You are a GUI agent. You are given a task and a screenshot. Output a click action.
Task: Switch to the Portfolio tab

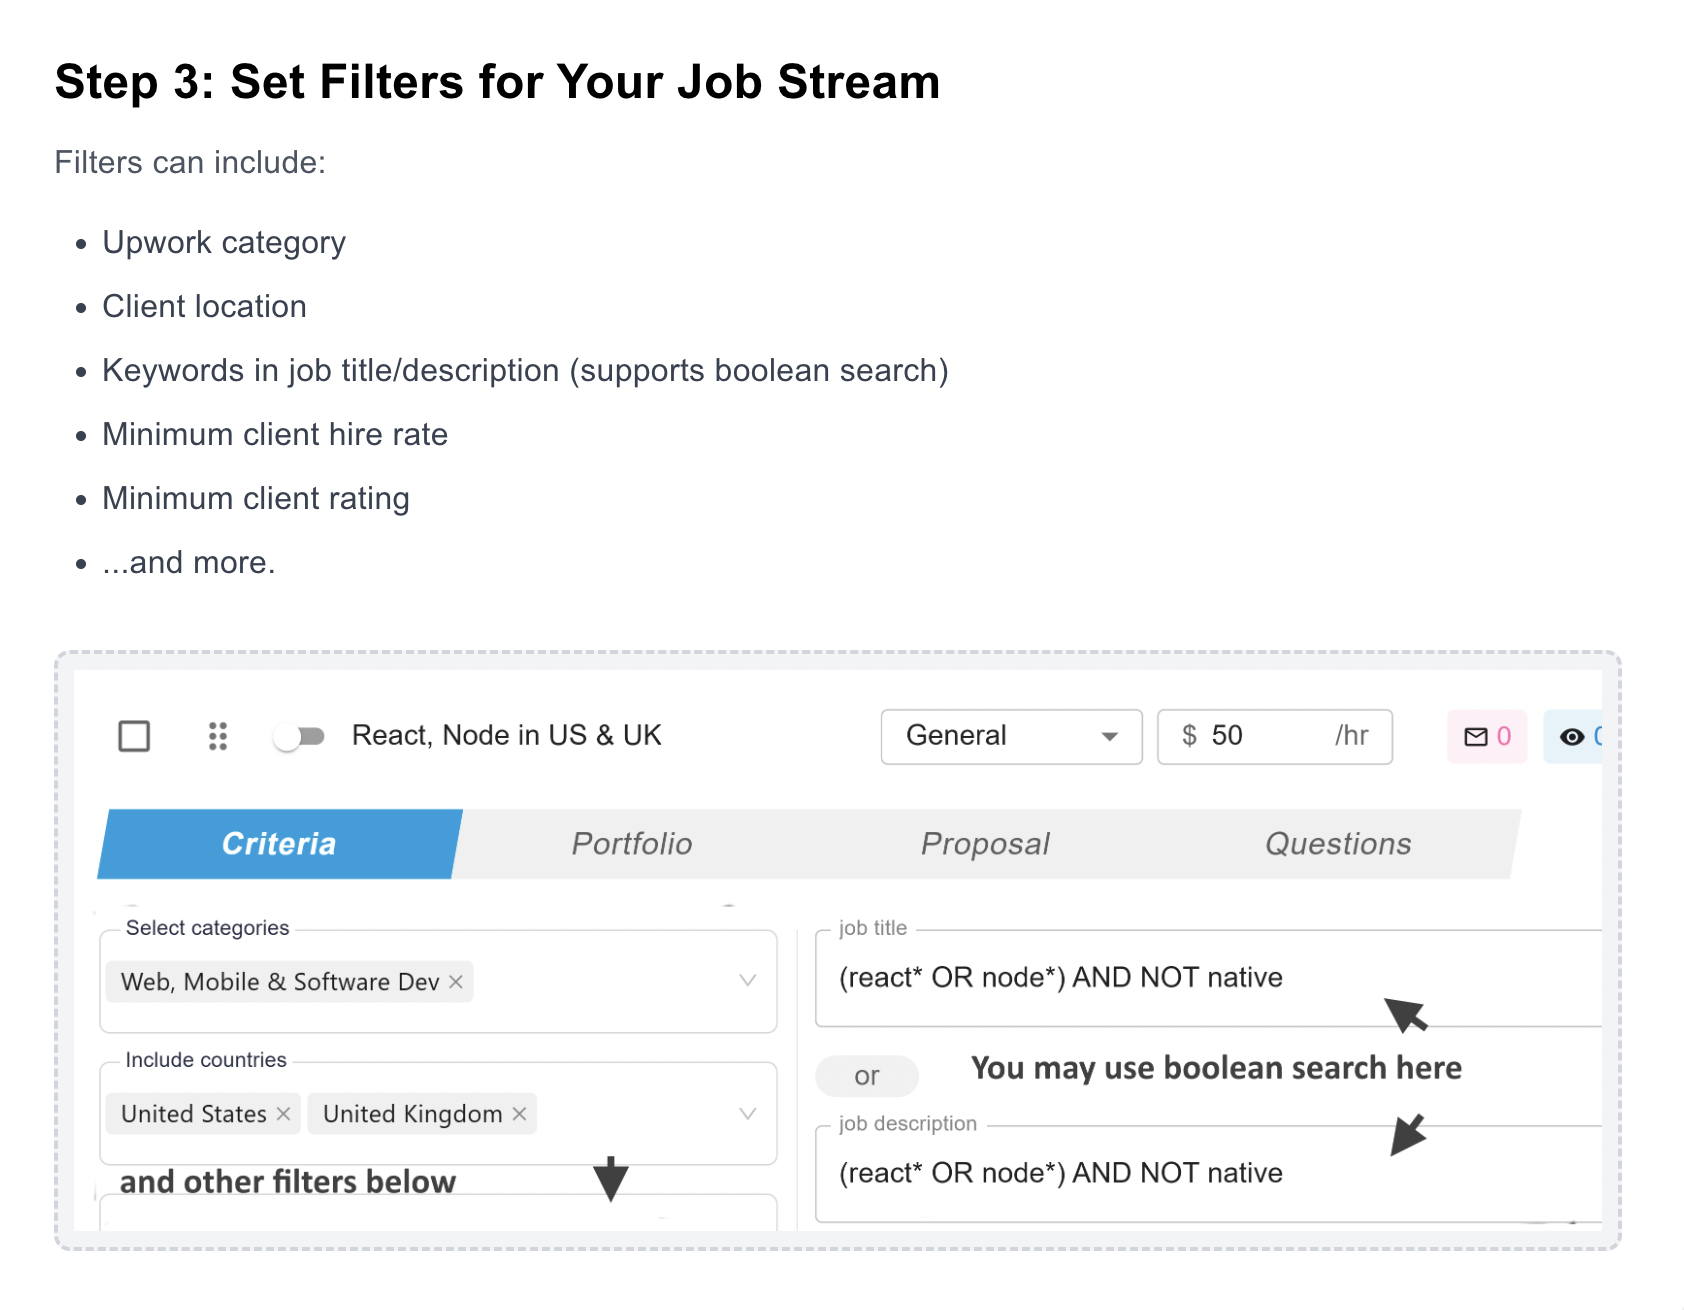[x=631, y=843]
